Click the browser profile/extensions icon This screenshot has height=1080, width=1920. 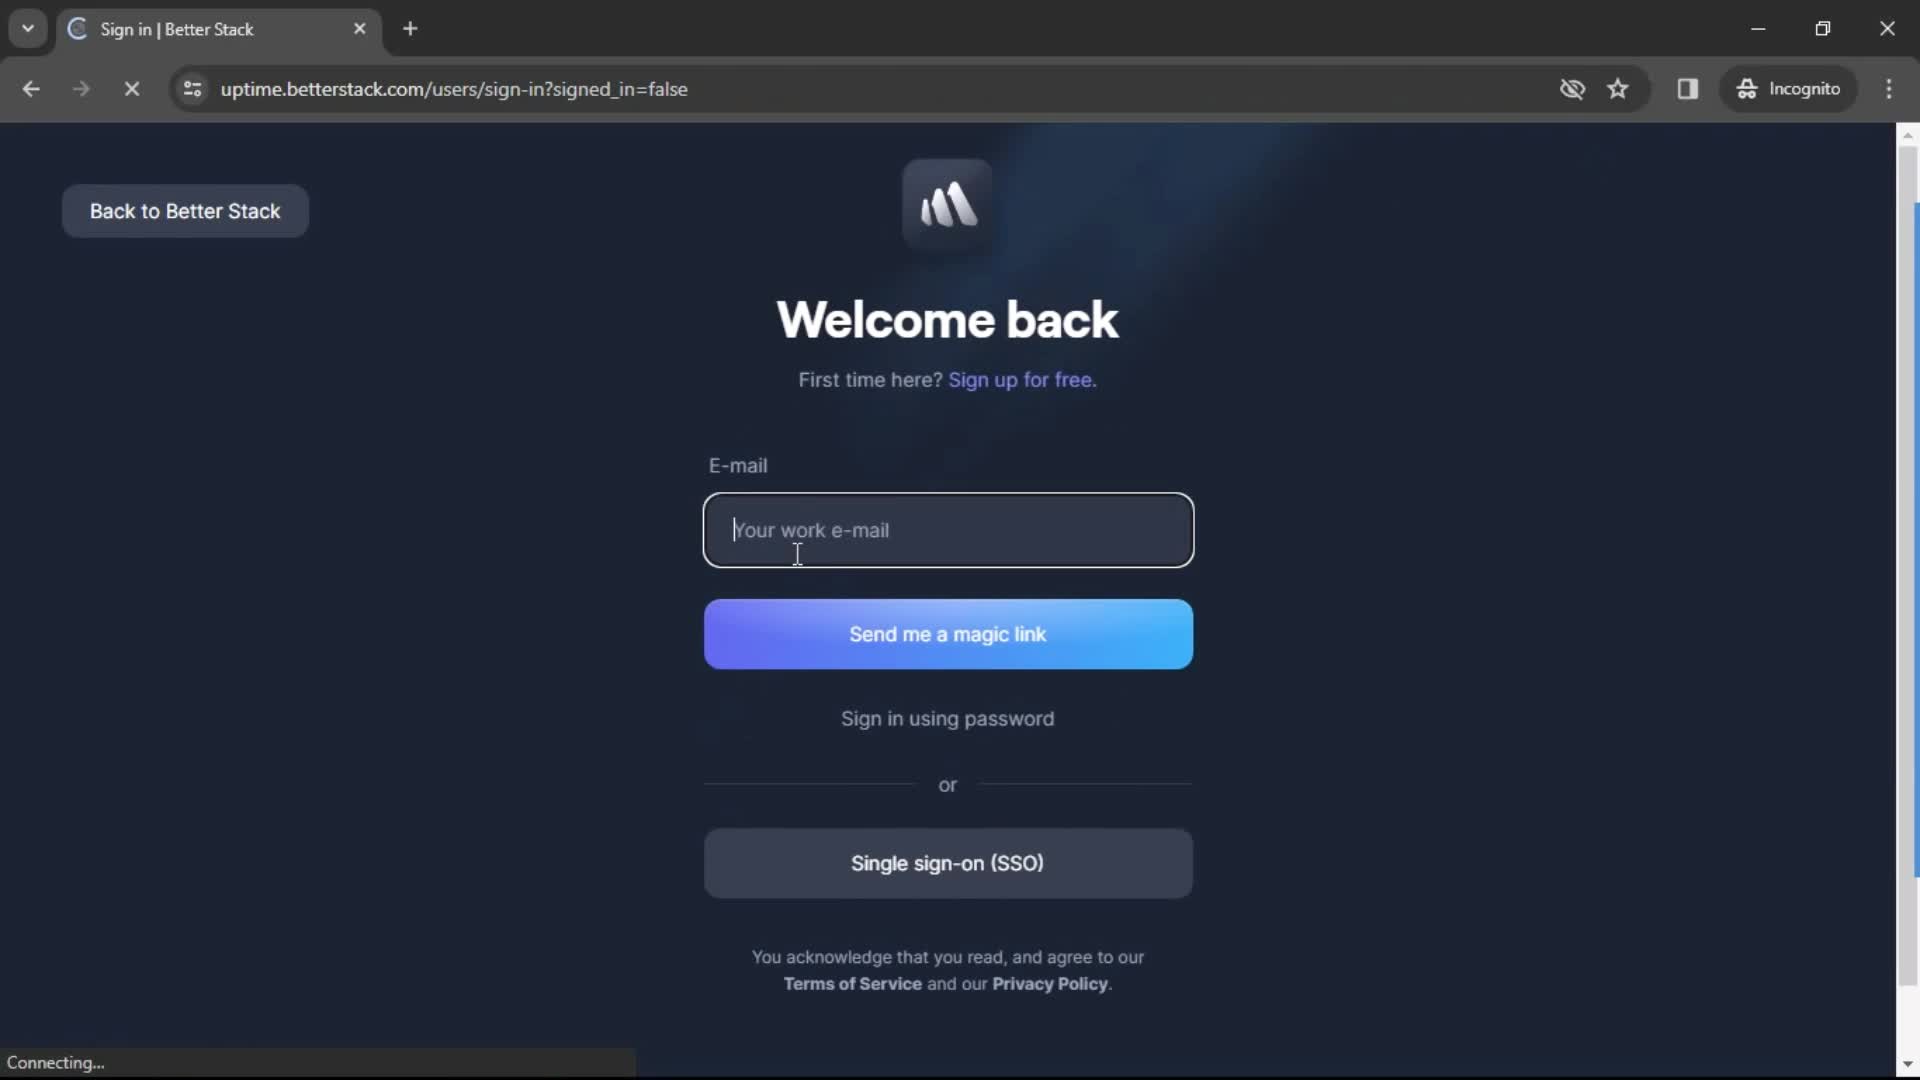coord(1787,88)
